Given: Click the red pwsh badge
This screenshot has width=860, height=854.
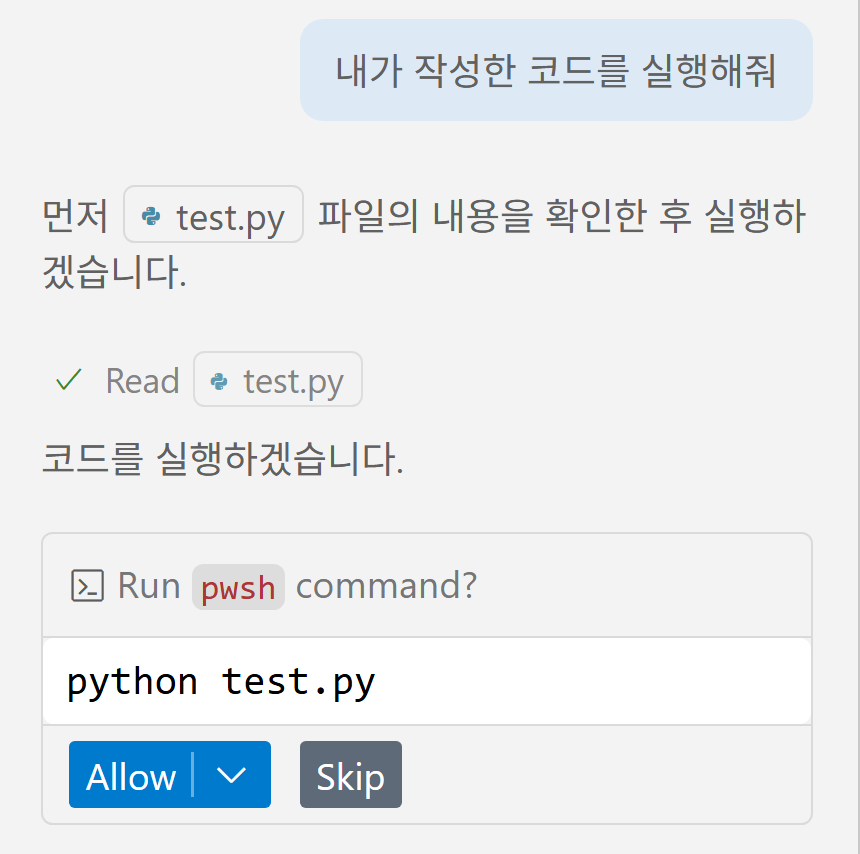Looking at the screenshot, I should coord(238,587).
